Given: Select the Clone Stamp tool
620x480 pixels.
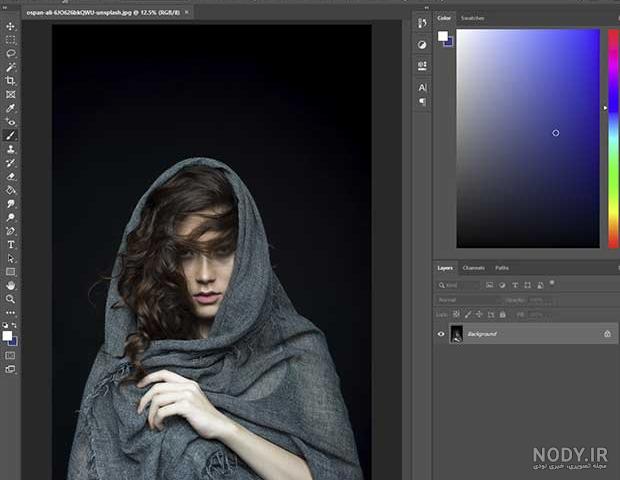Looking at the screenshot, I should tap(11, 149).
